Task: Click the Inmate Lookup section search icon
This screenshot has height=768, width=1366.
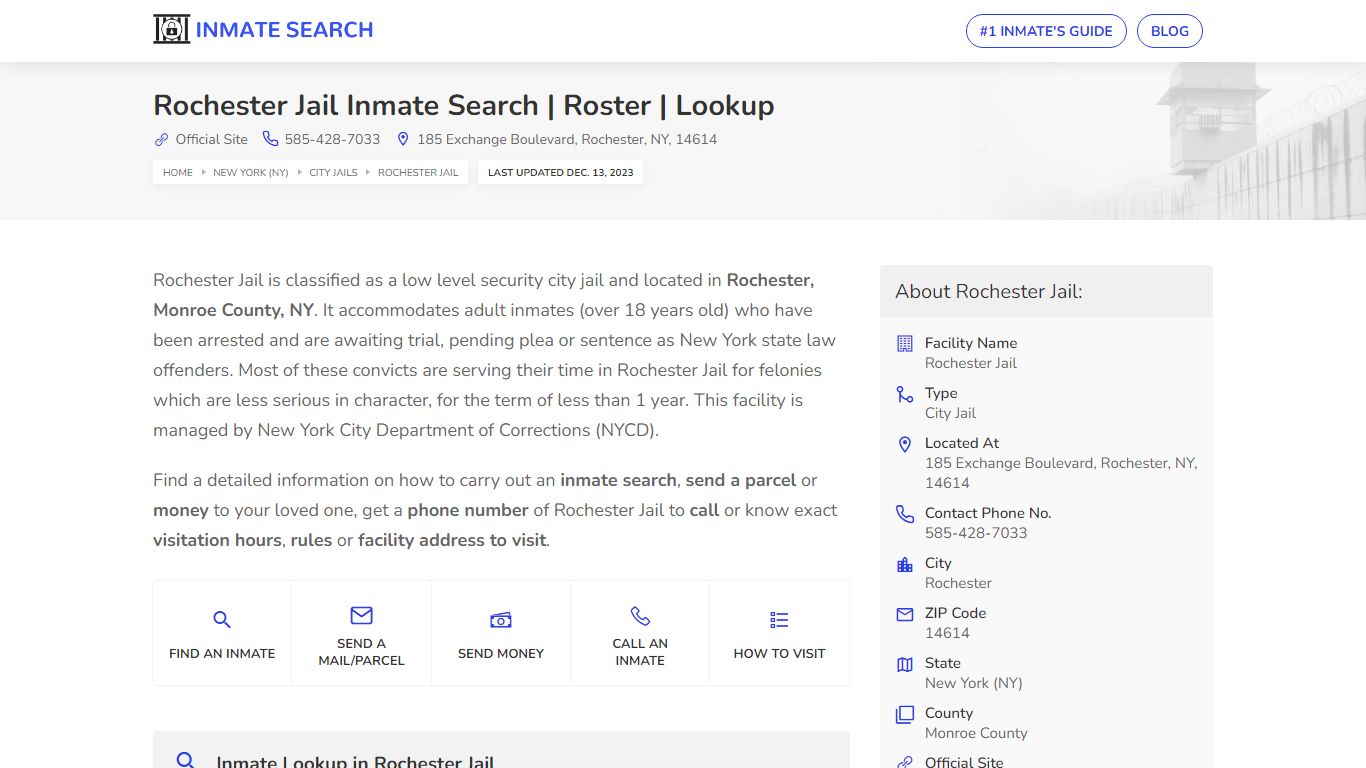Action: (185, 761)
